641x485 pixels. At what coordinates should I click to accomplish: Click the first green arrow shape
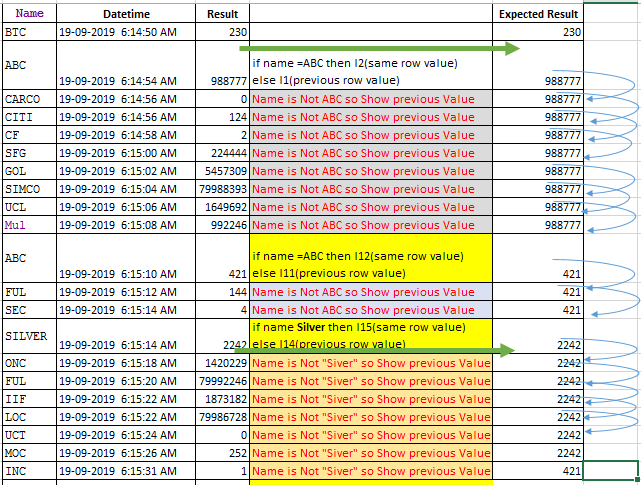tap(379, 49)
